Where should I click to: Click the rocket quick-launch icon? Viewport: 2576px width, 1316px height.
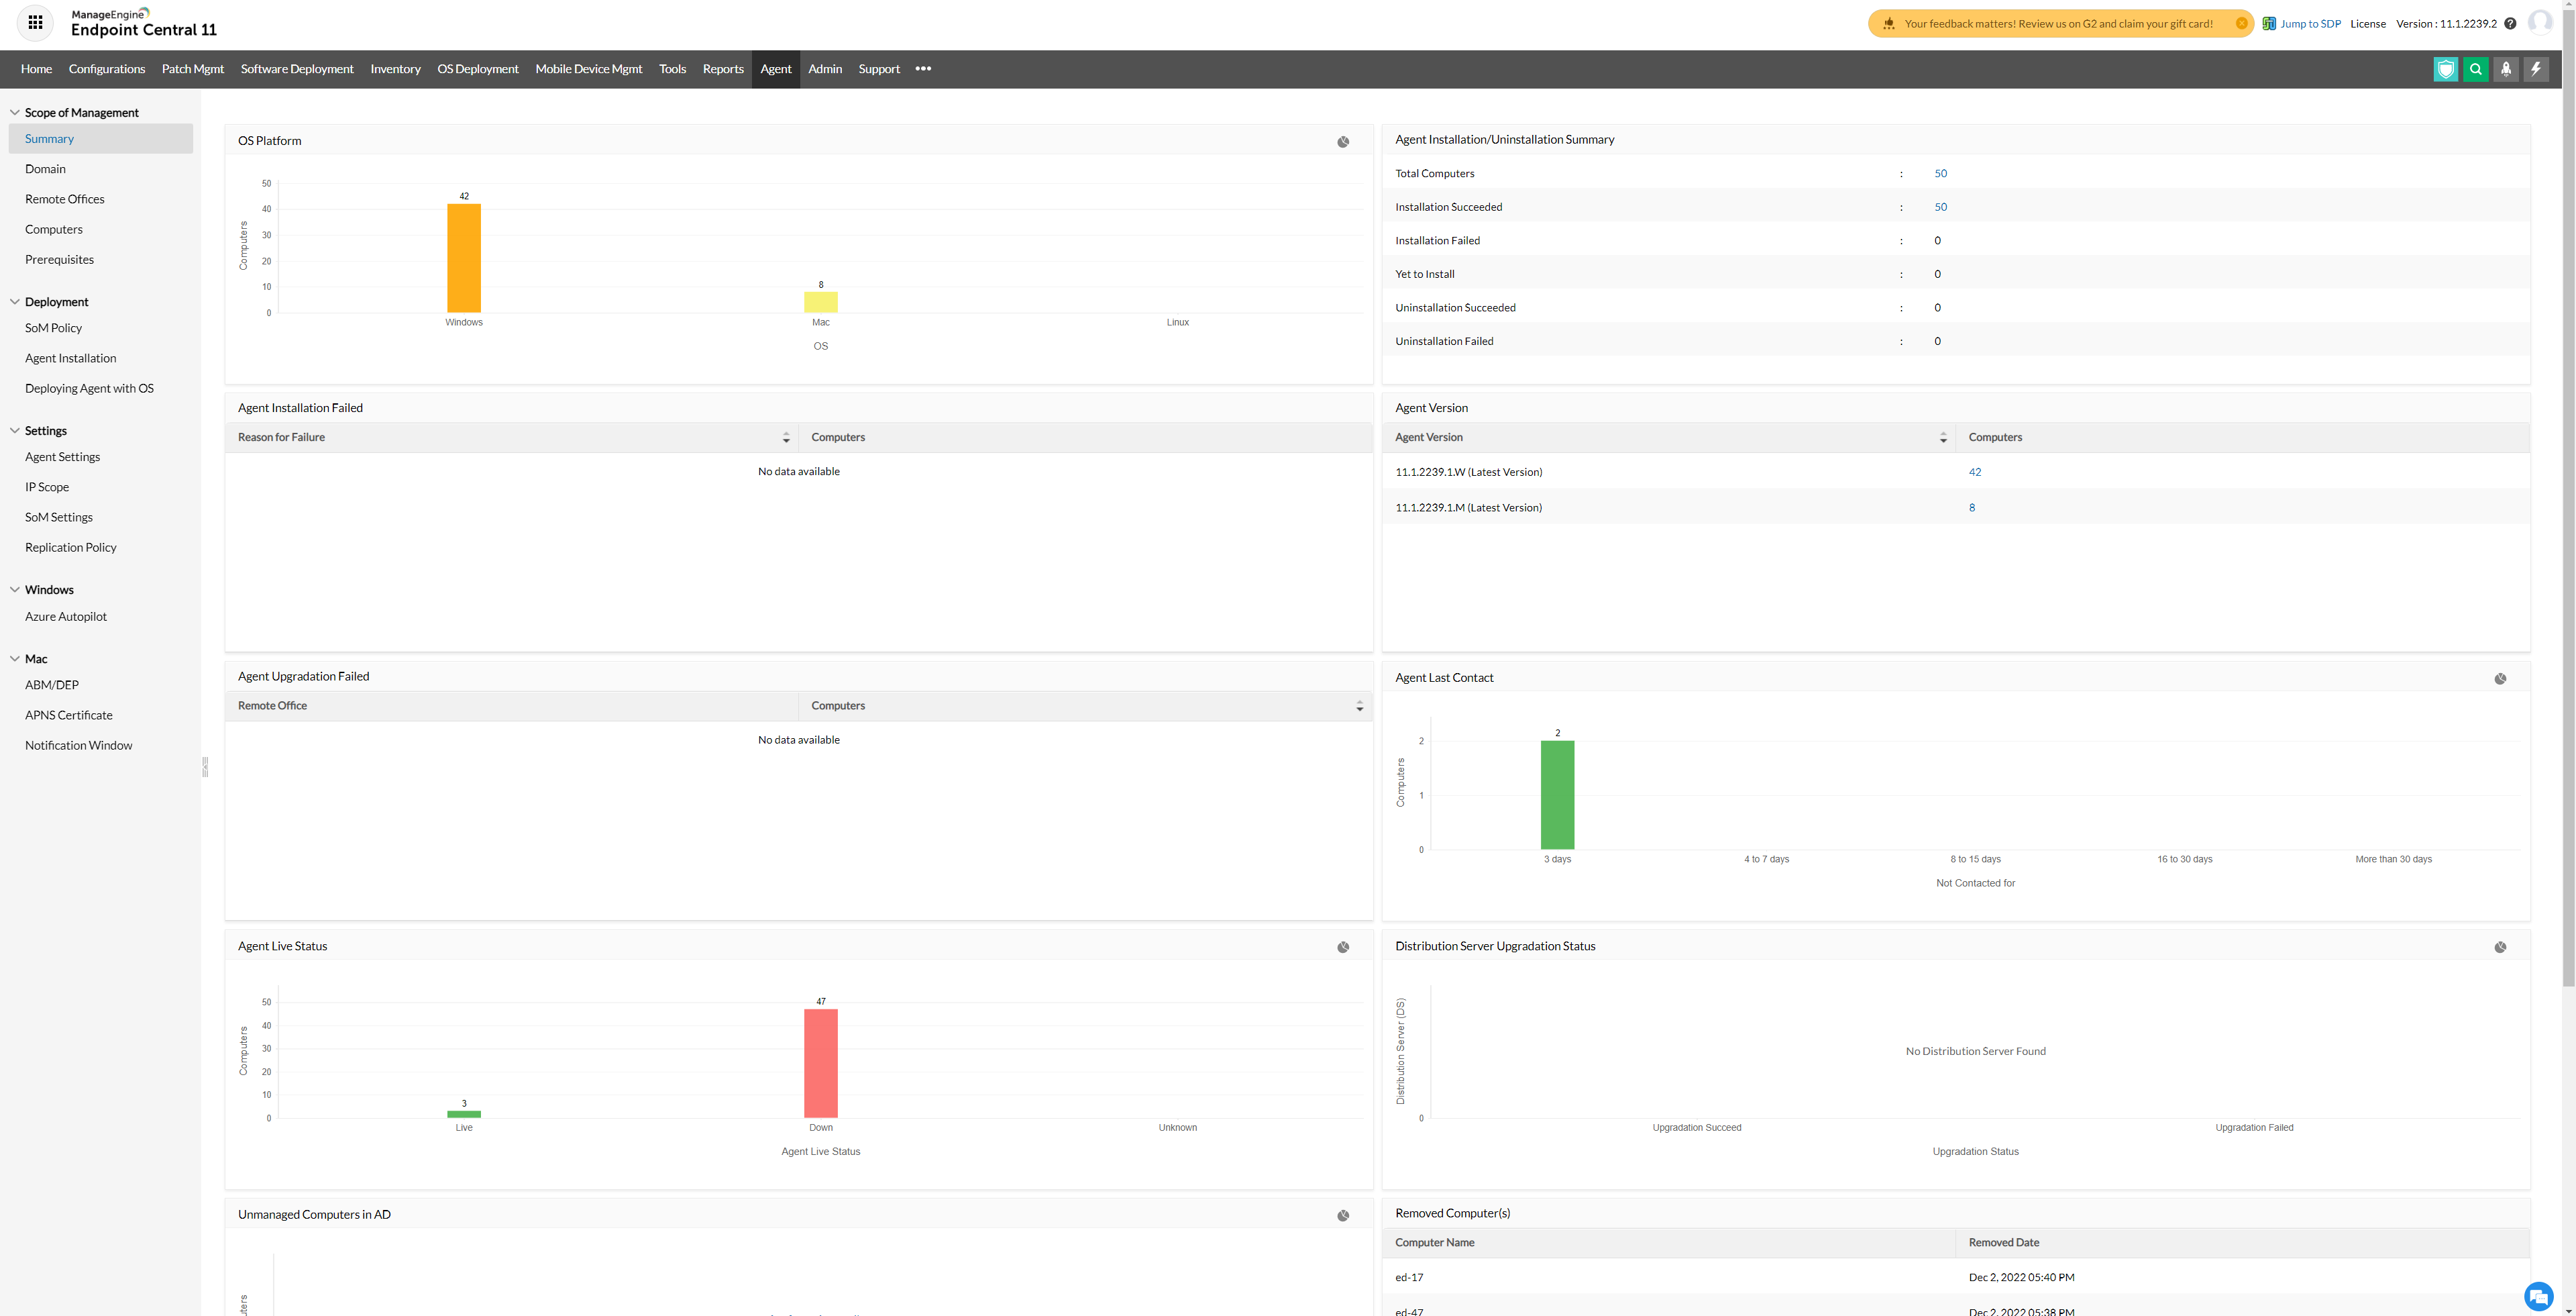pos(2505,69)
